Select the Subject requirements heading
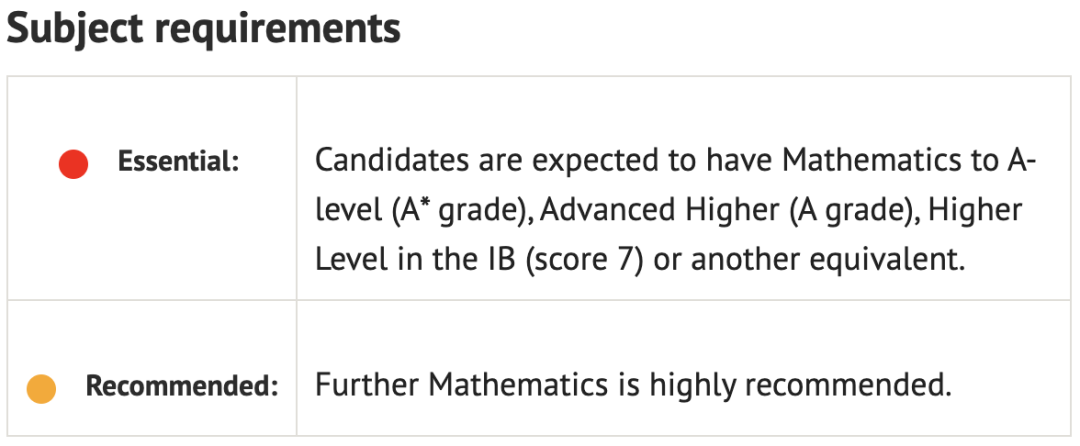 point(203,29)
